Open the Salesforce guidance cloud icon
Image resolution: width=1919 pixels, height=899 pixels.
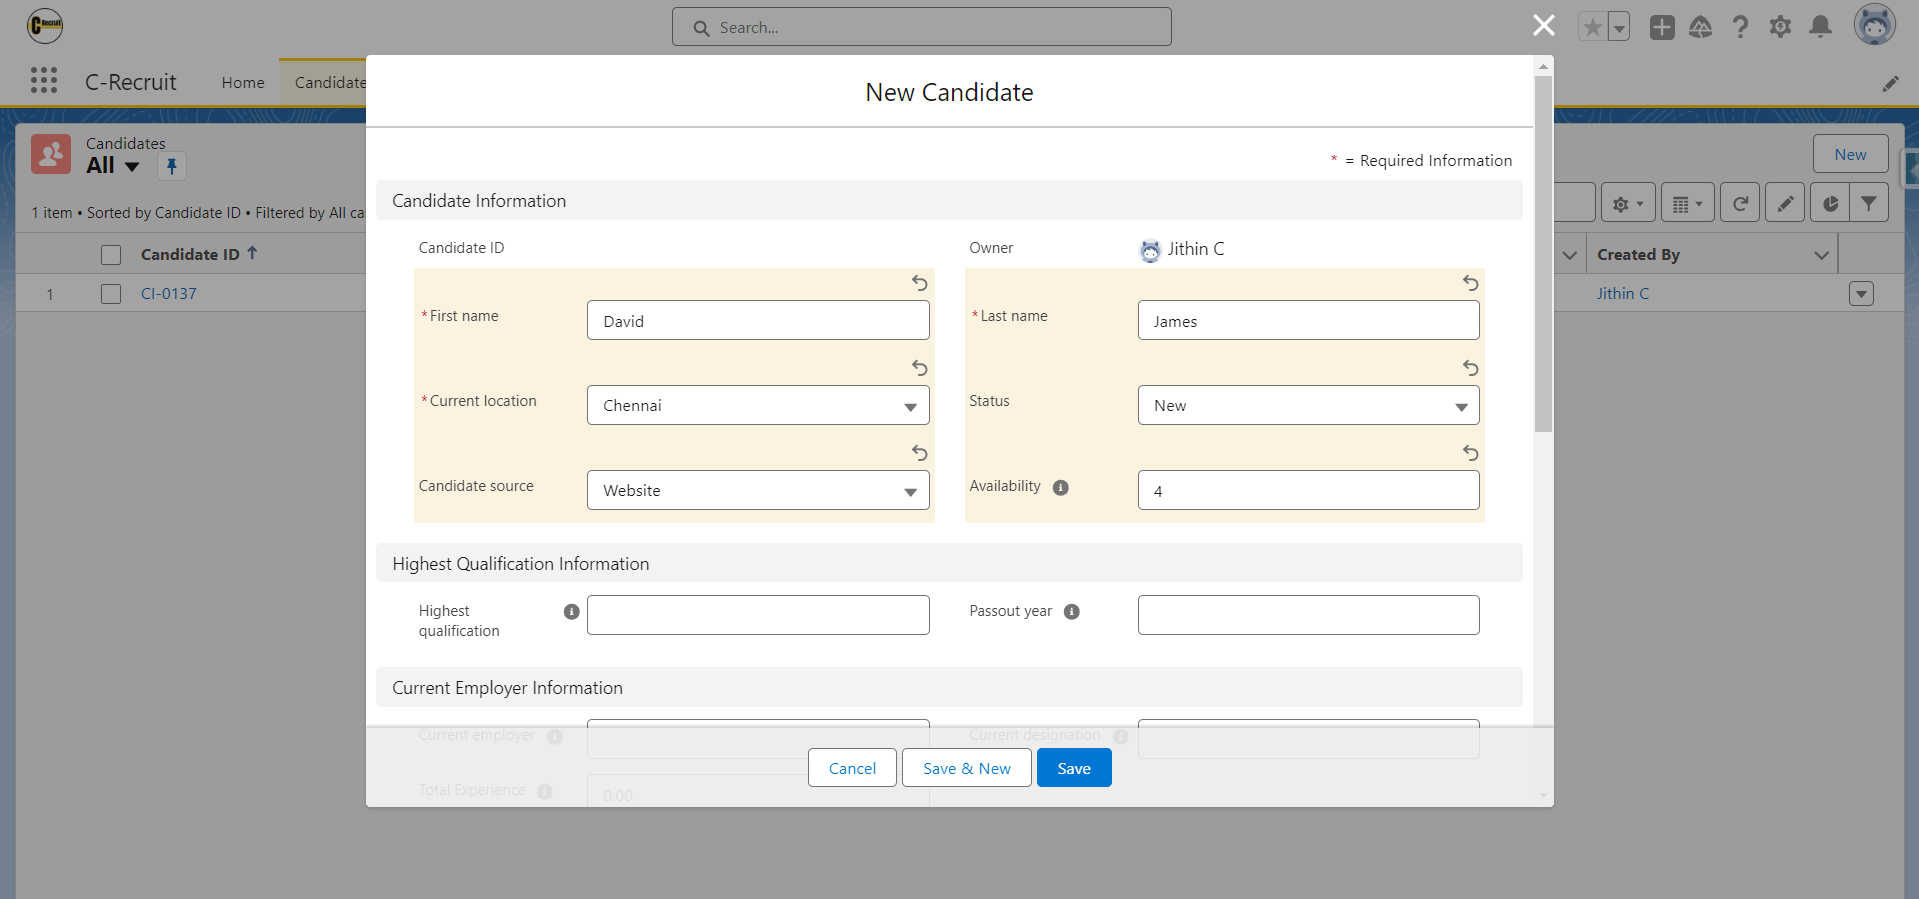(x=1701, y=27)
